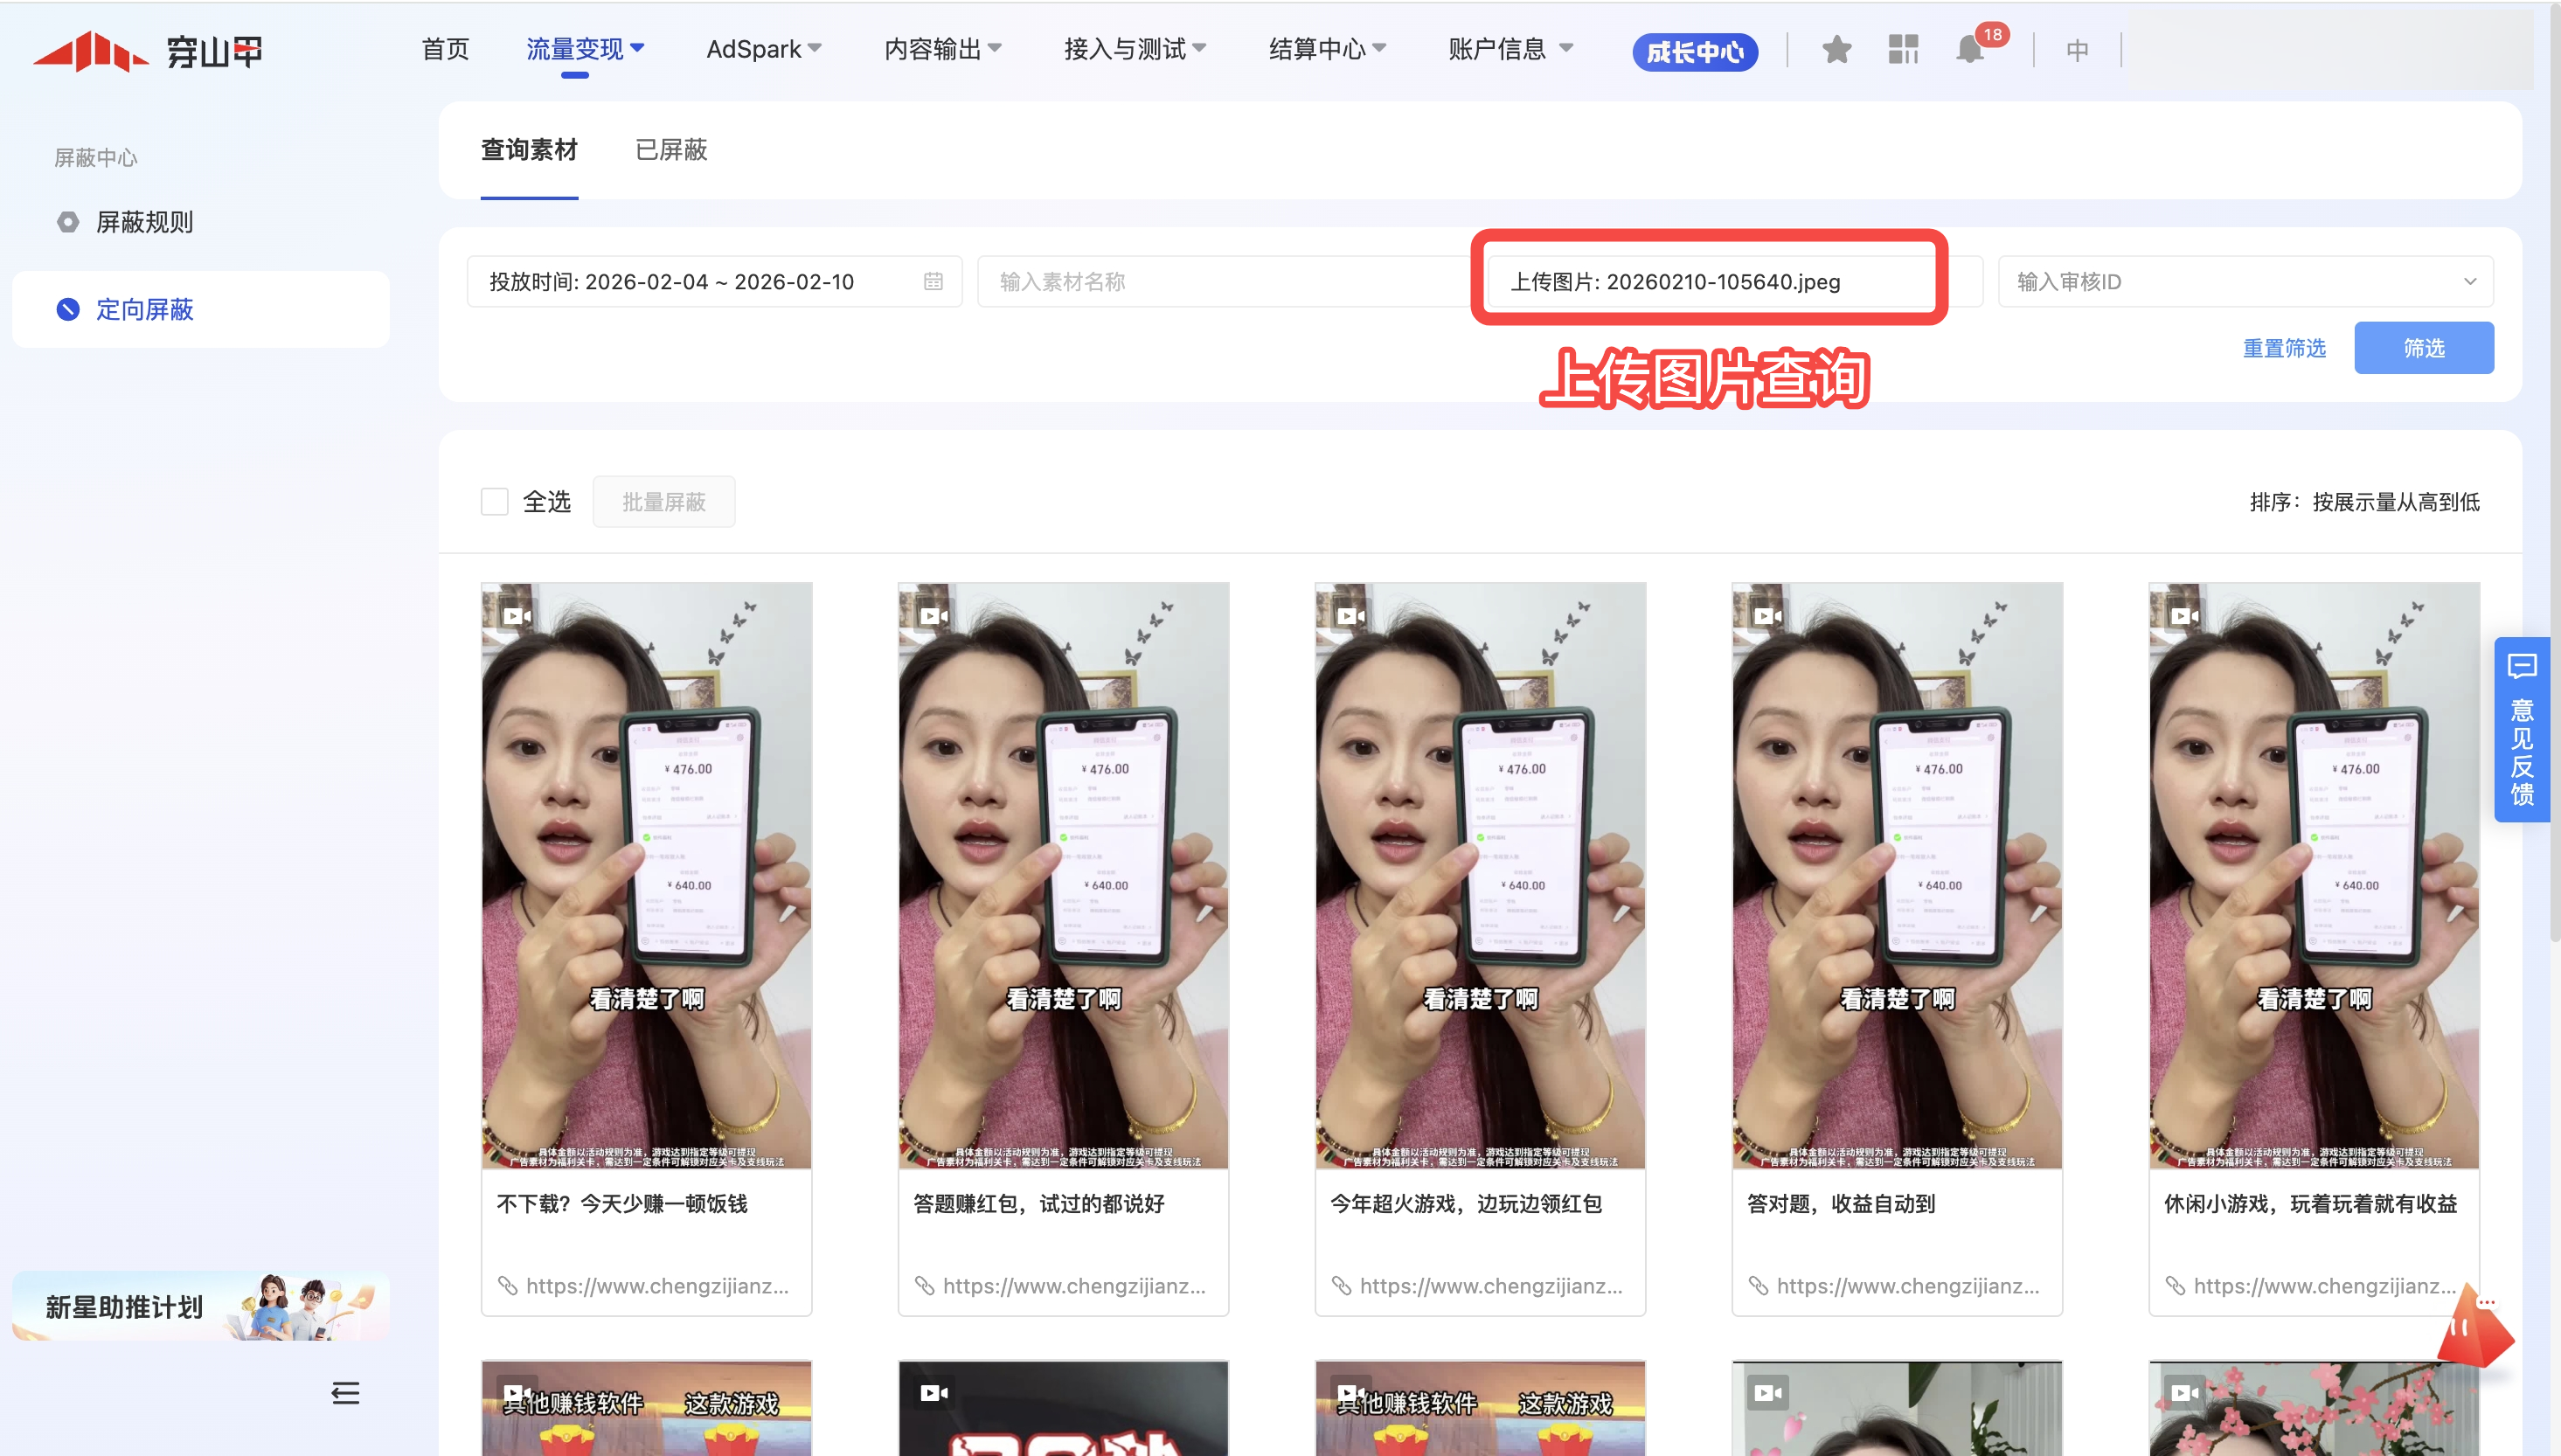
Task: Check the 全选 checkbox
Action: [495, 502]
